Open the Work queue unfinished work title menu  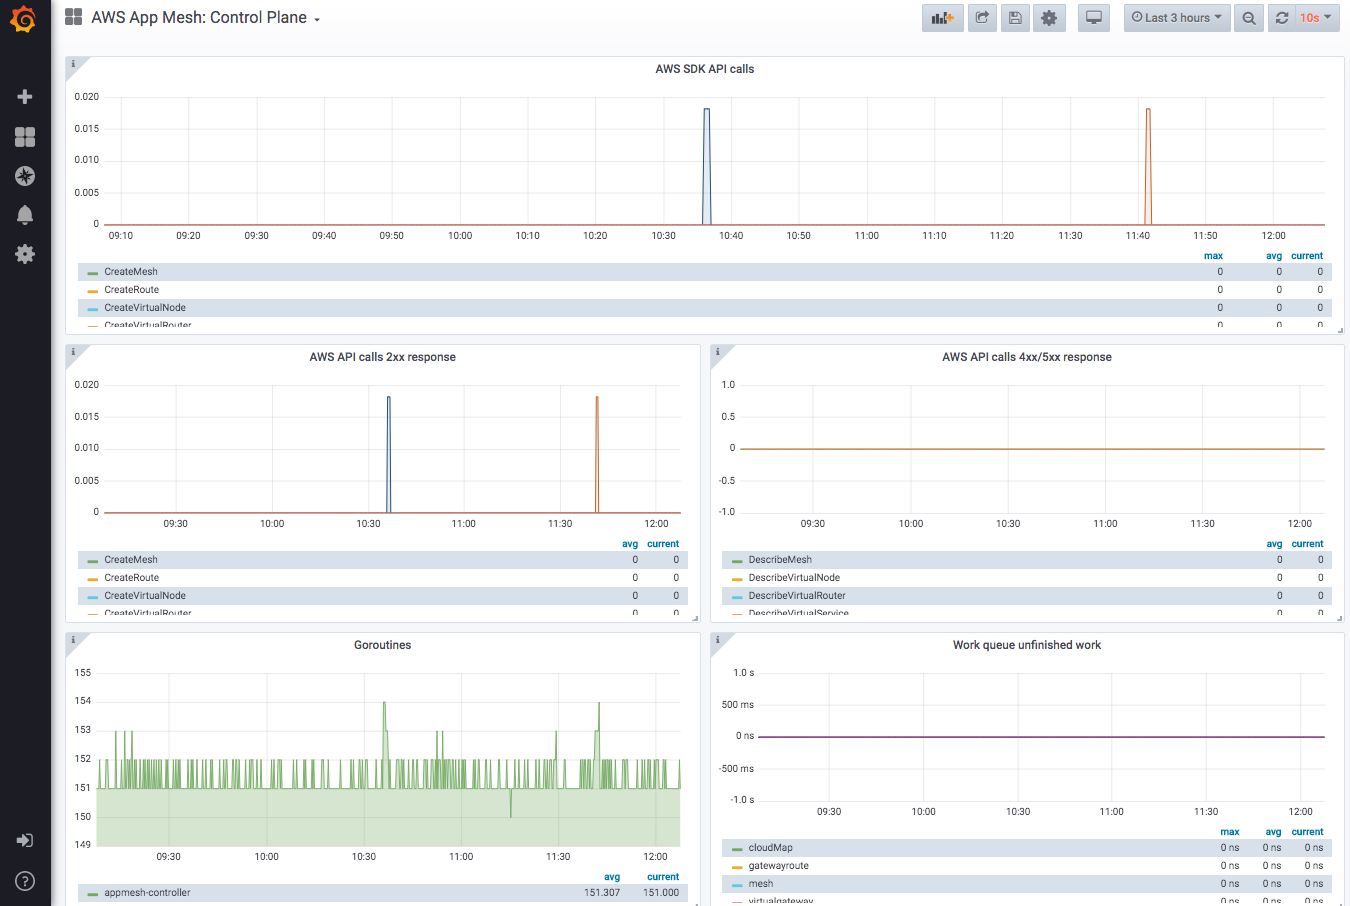(x=1026, y=645)
